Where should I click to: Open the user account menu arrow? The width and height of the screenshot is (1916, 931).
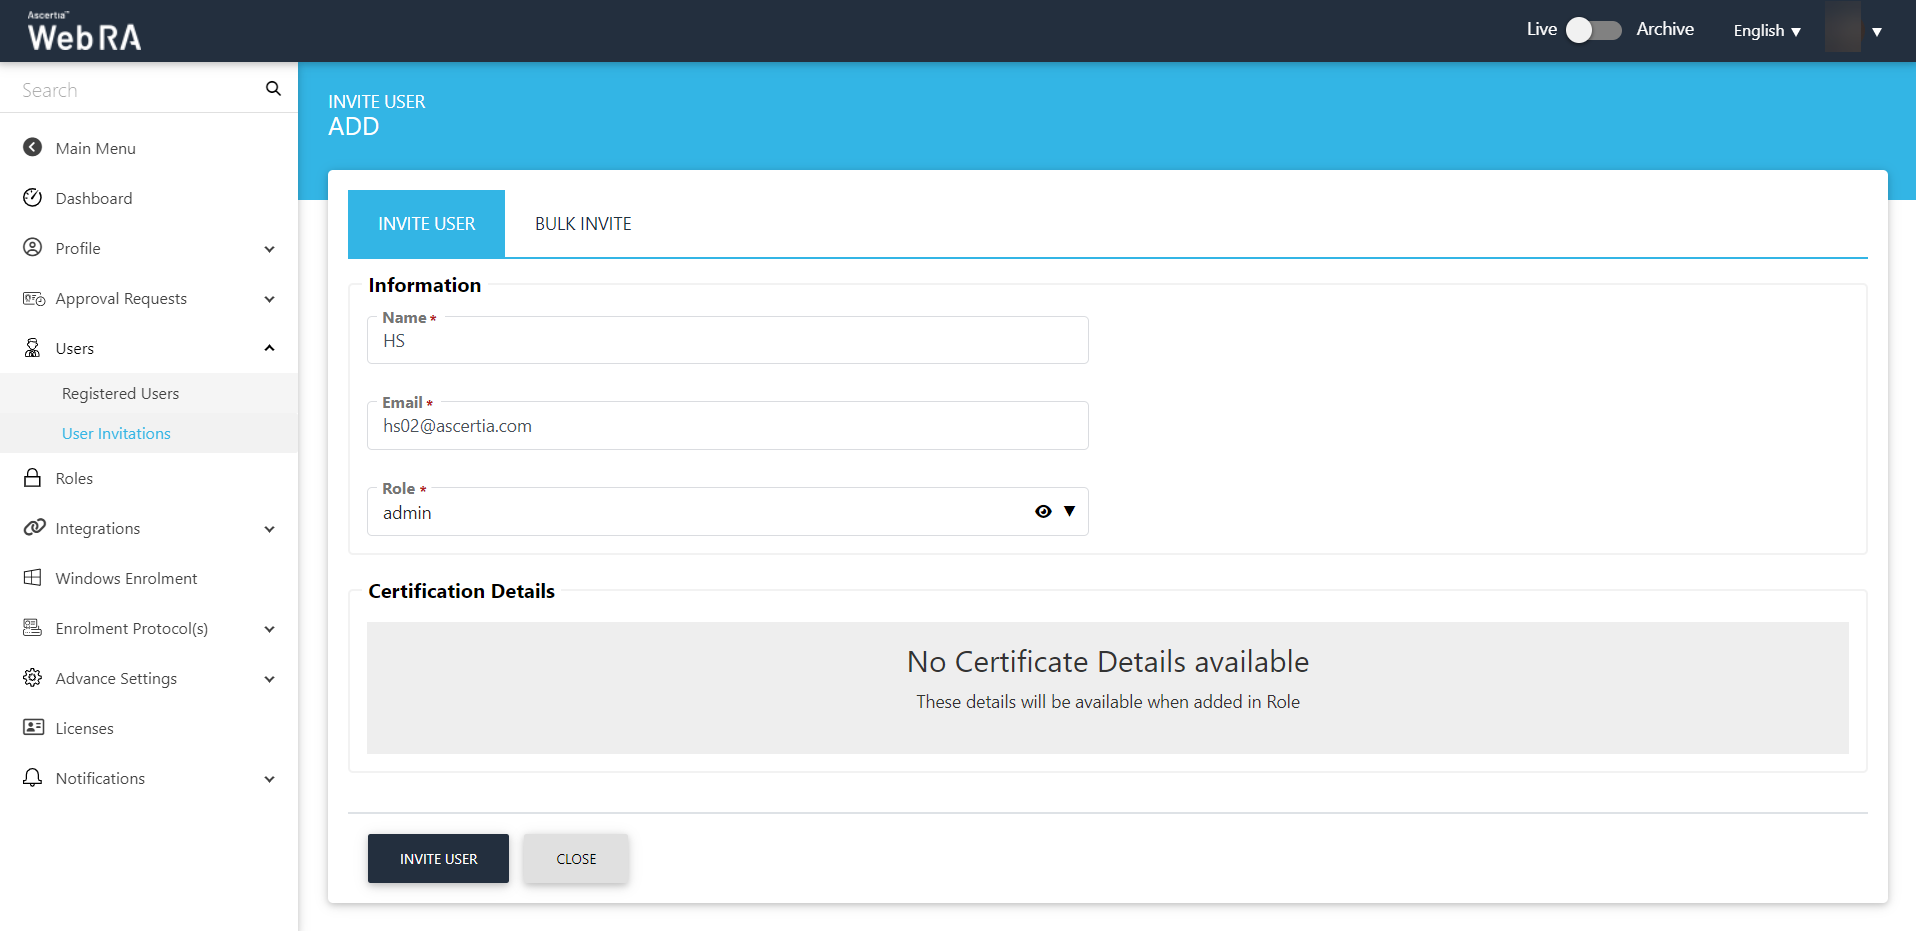(x=1877, y=32)
